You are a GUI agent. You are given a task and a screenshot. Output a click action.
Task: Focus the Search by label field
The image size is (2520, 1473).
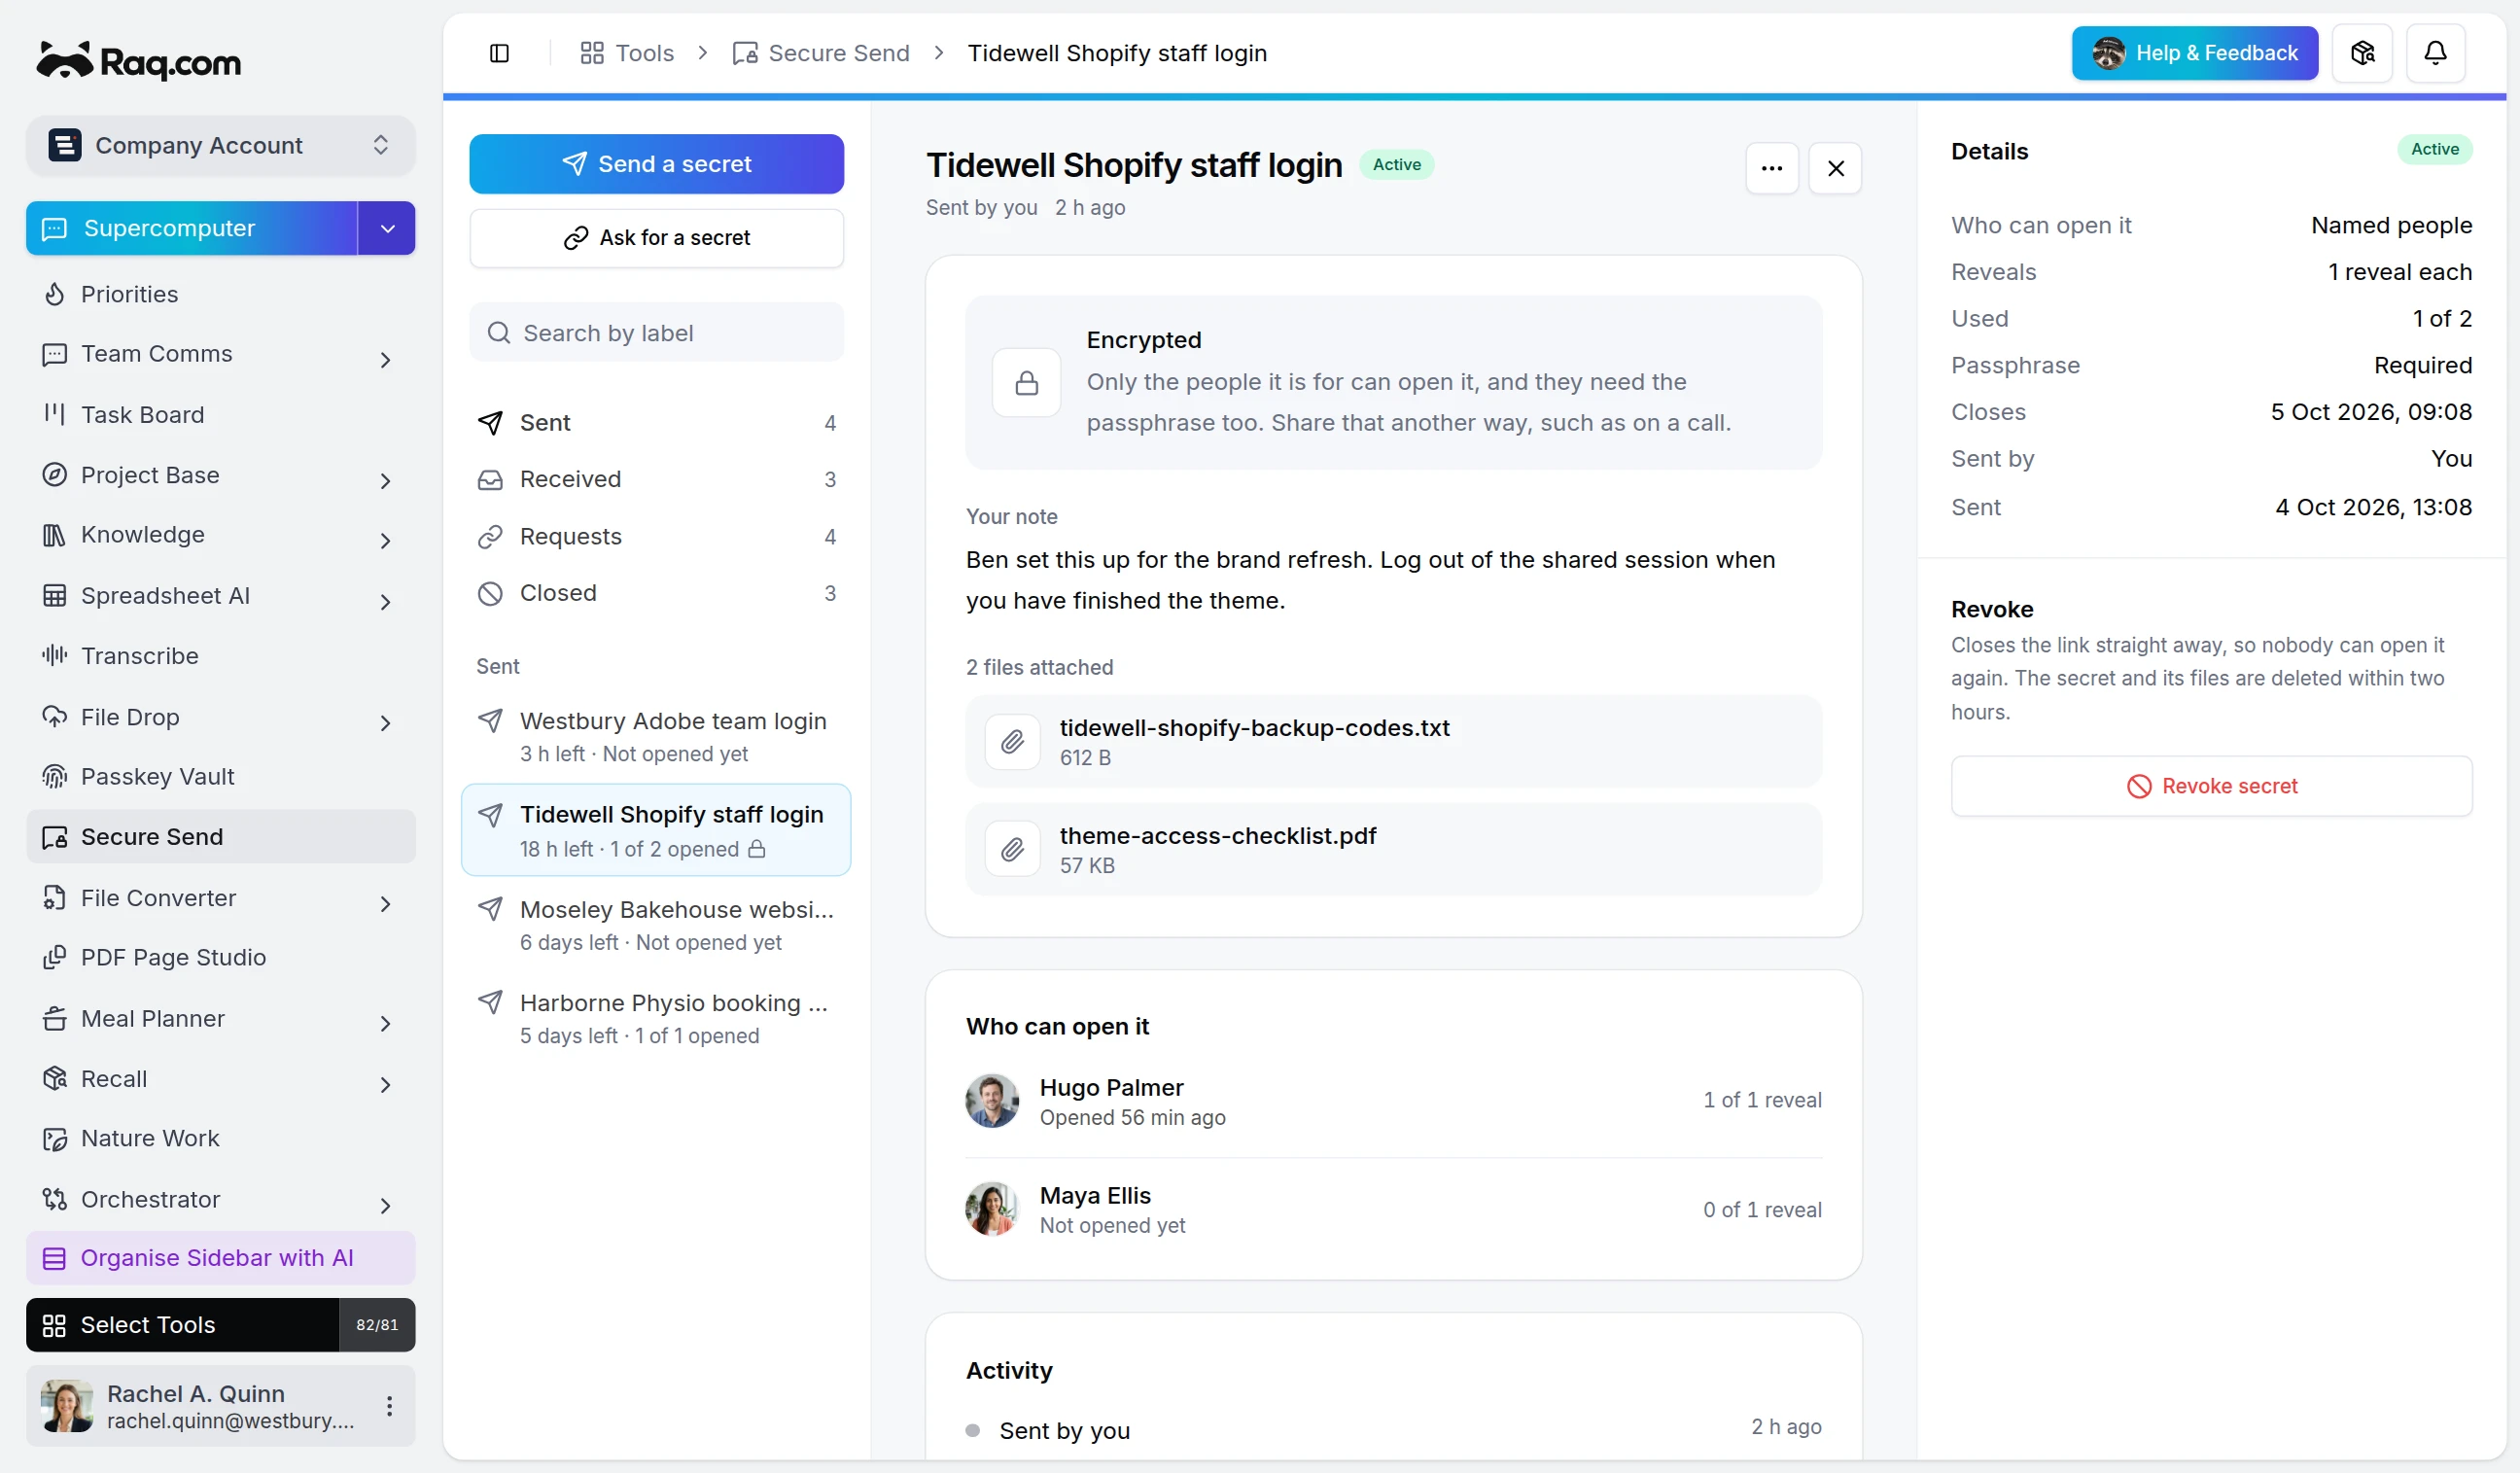pos(657,332)
